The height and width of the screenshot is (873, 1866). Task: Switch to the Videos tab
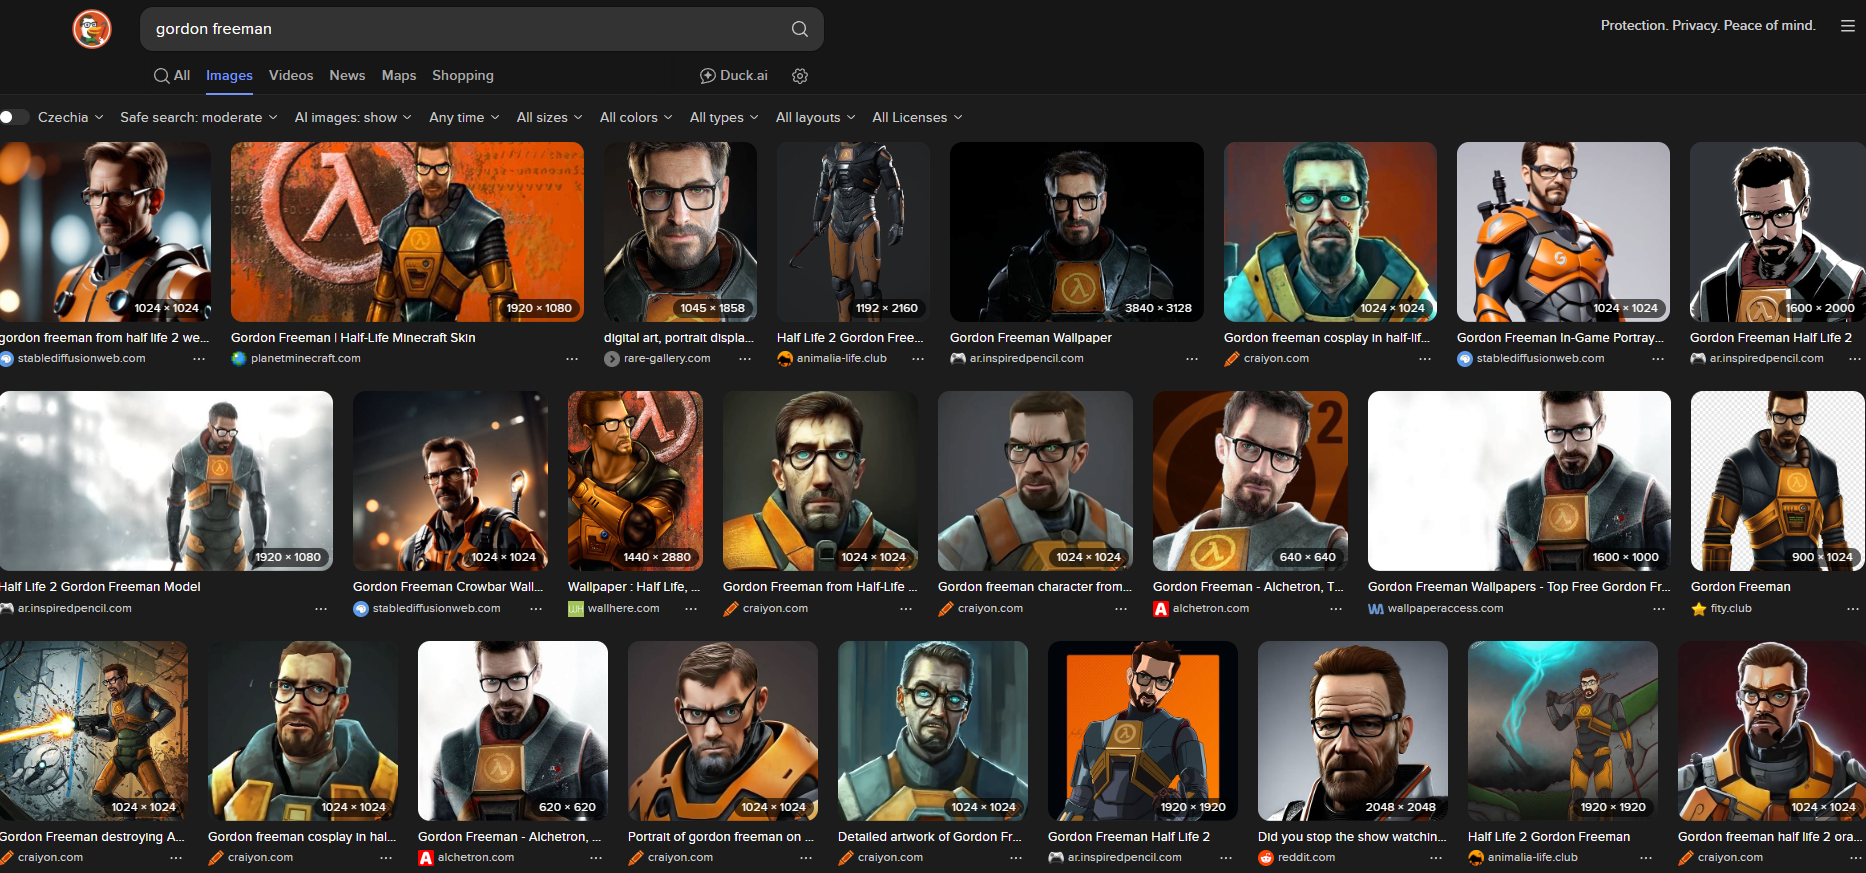coord(291,76)
